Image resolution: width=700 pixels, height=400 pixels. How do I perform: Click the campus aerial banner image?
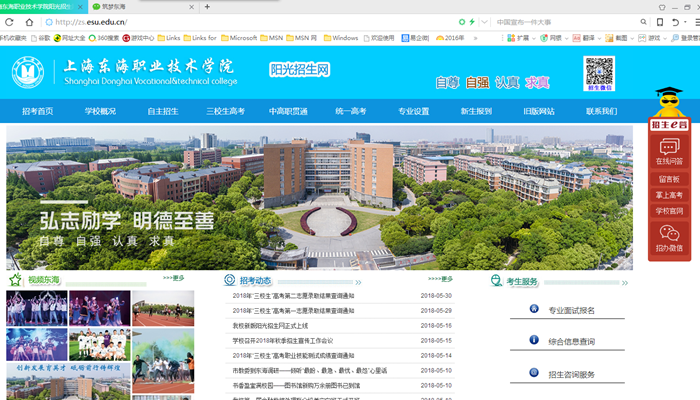tap(319, 197)
